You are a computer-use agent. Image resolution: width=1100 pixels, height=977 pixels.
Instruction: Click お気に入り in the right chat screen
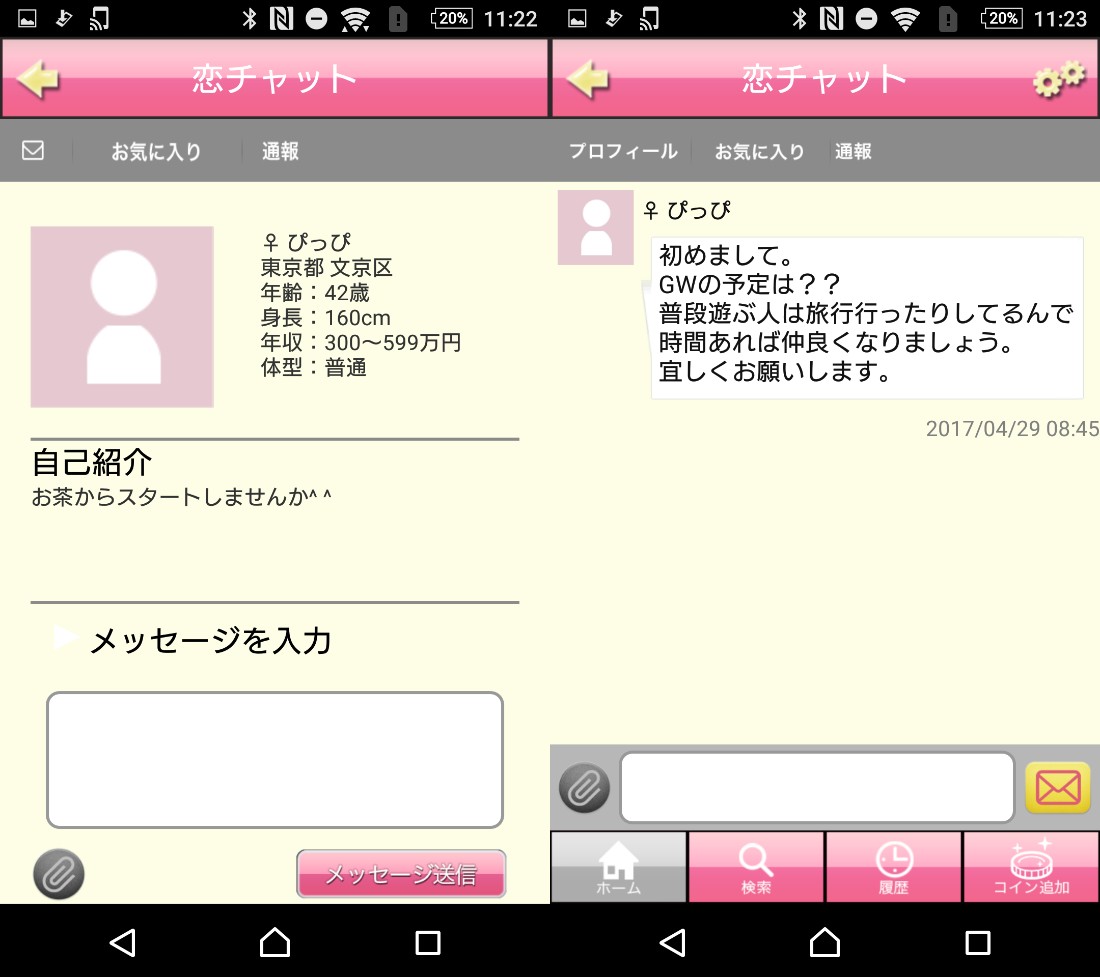[759, 151]
